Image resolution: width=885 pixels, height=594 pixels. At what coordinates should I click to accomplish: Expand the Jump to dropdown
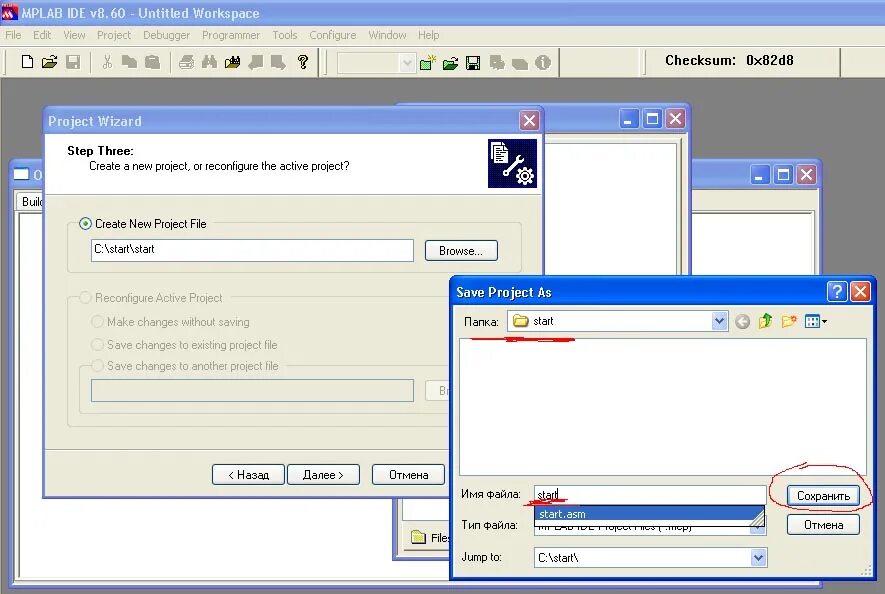758,558
